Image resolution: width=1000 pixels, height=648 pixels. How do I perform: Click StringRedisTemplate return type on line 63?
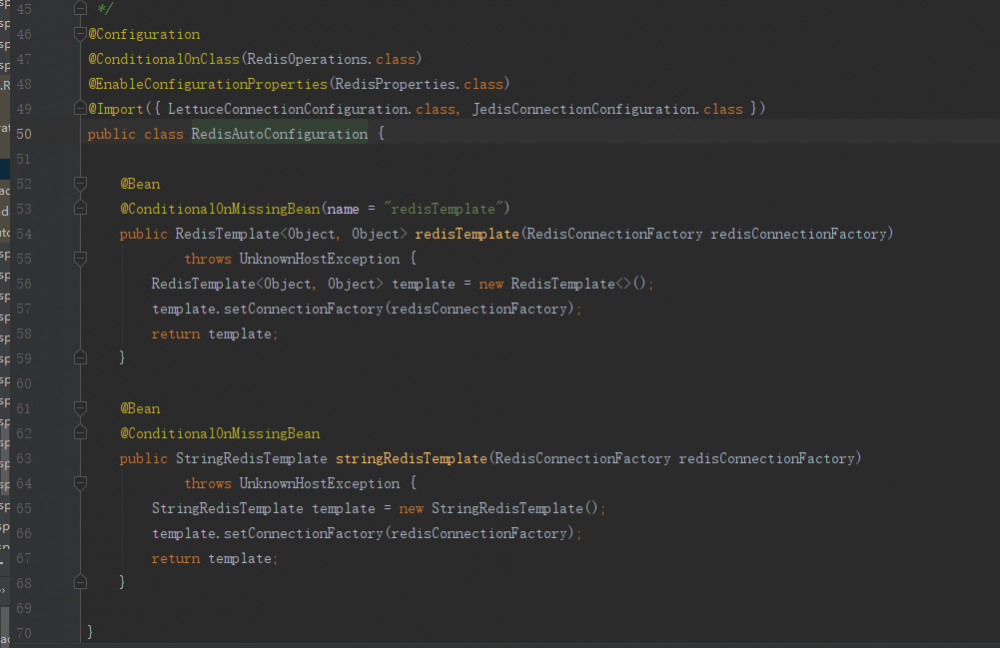coord(251,459)
